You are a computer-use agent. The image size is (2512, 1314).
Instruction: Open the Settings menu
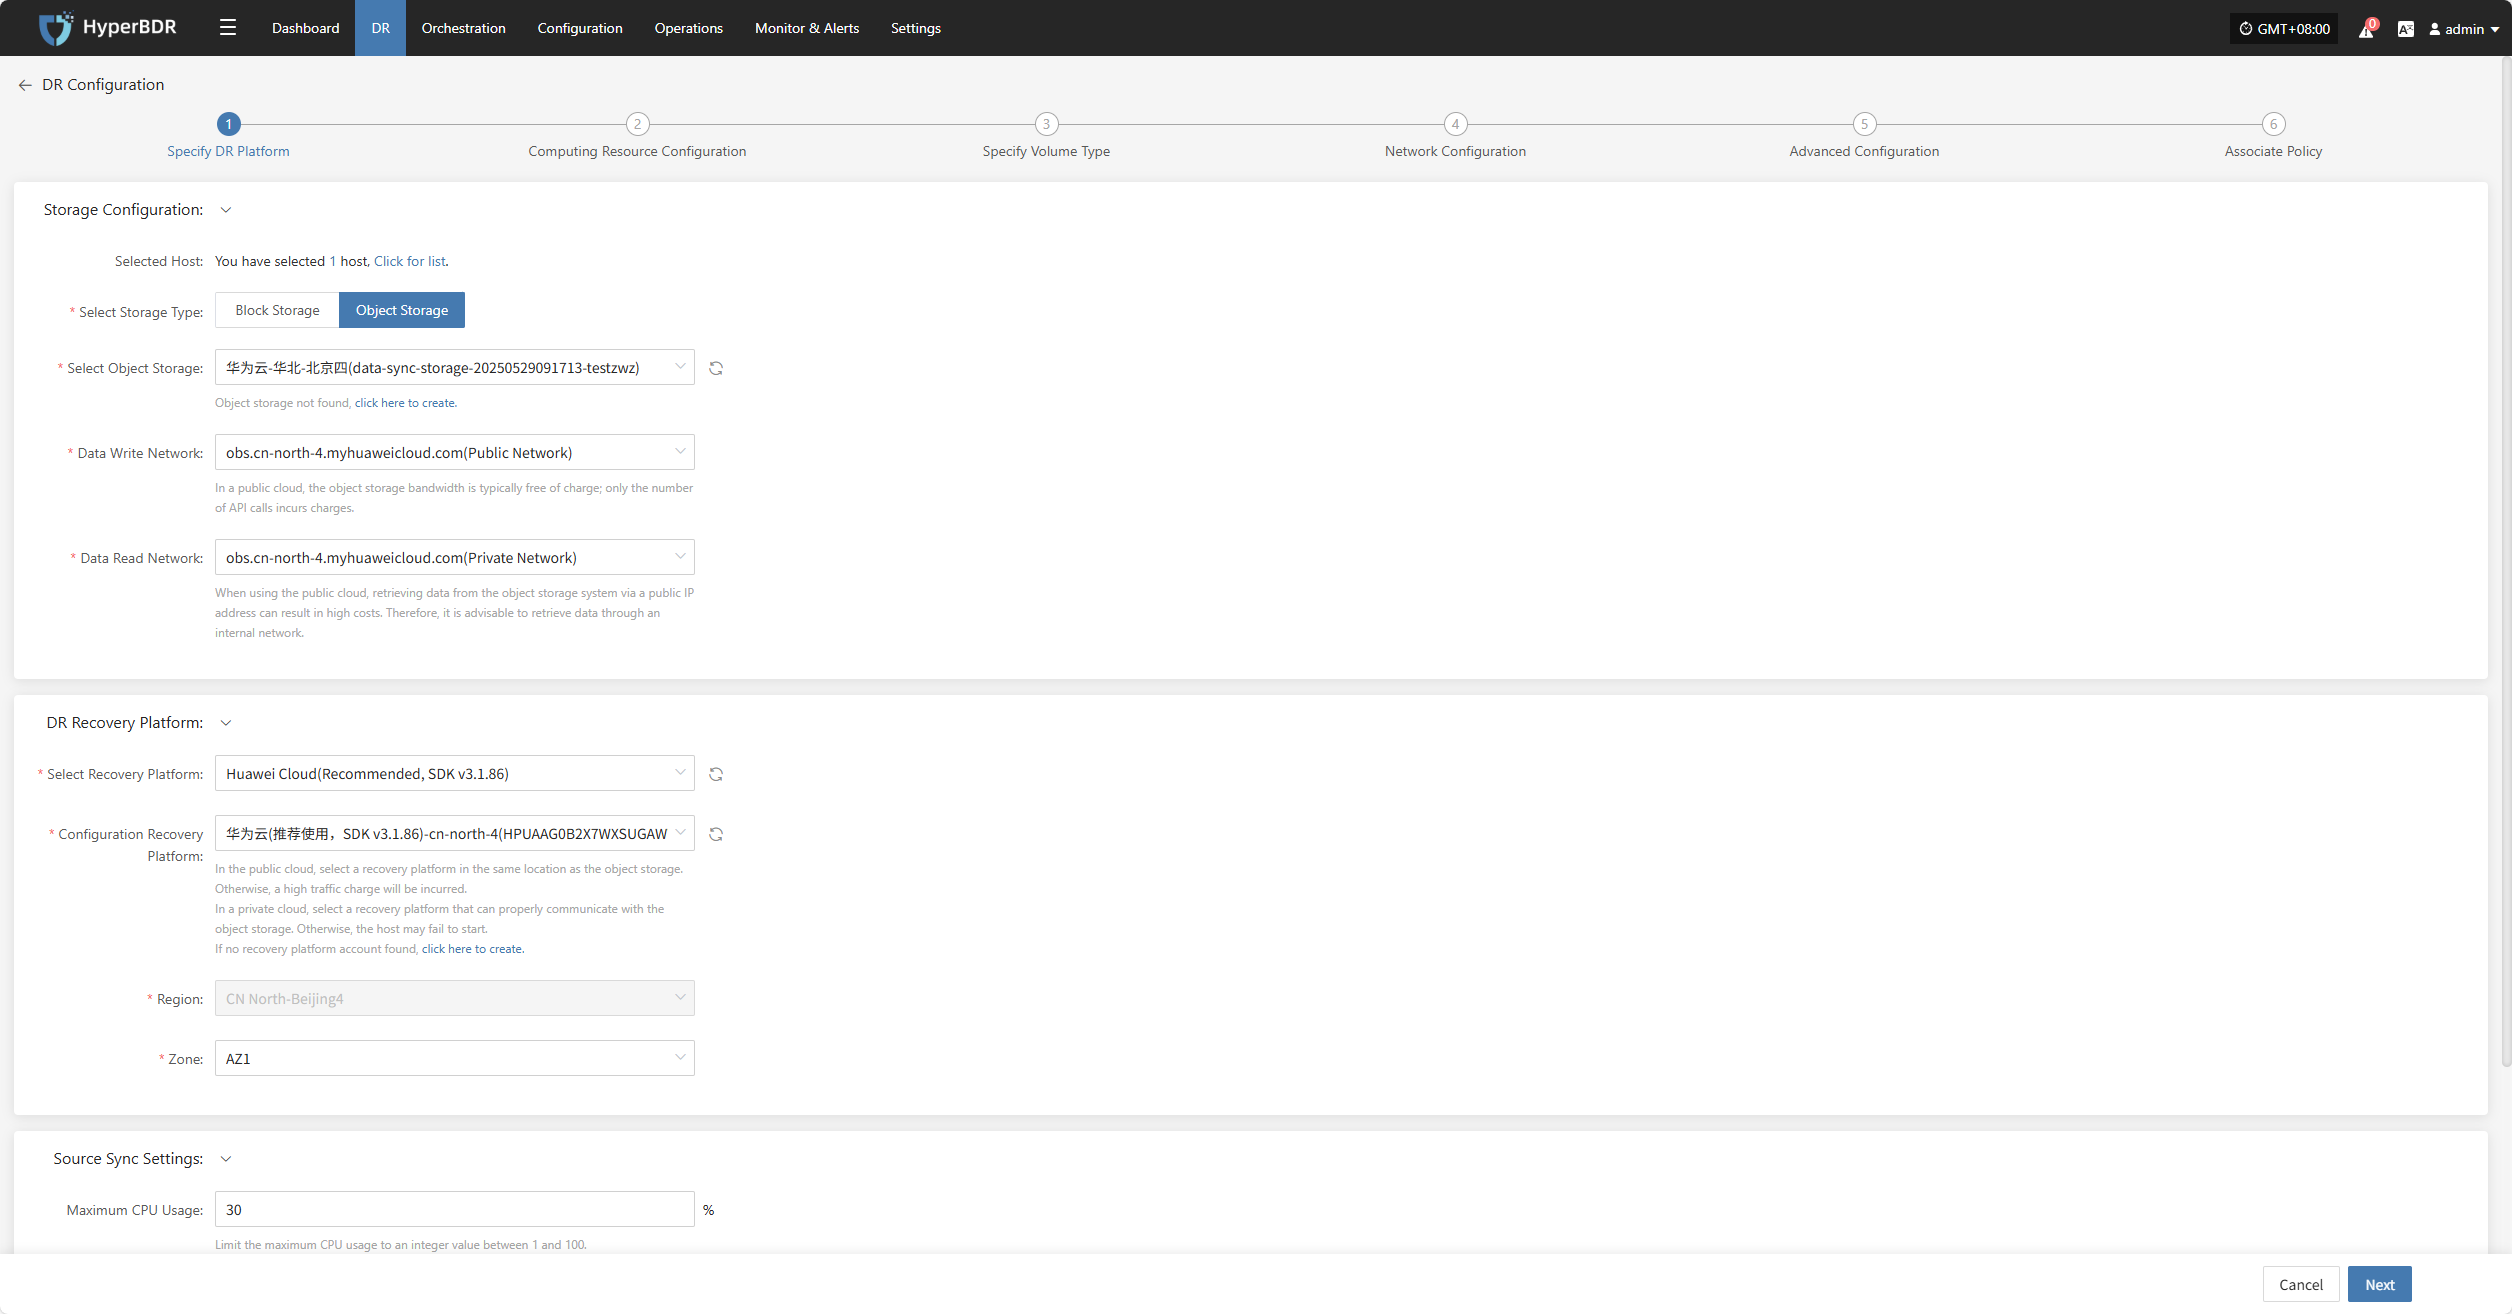915,28
